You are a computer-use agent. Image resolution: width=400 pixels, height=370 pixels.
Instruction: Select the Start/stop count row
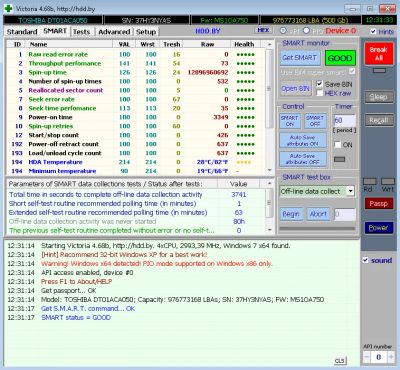point(136,135)
